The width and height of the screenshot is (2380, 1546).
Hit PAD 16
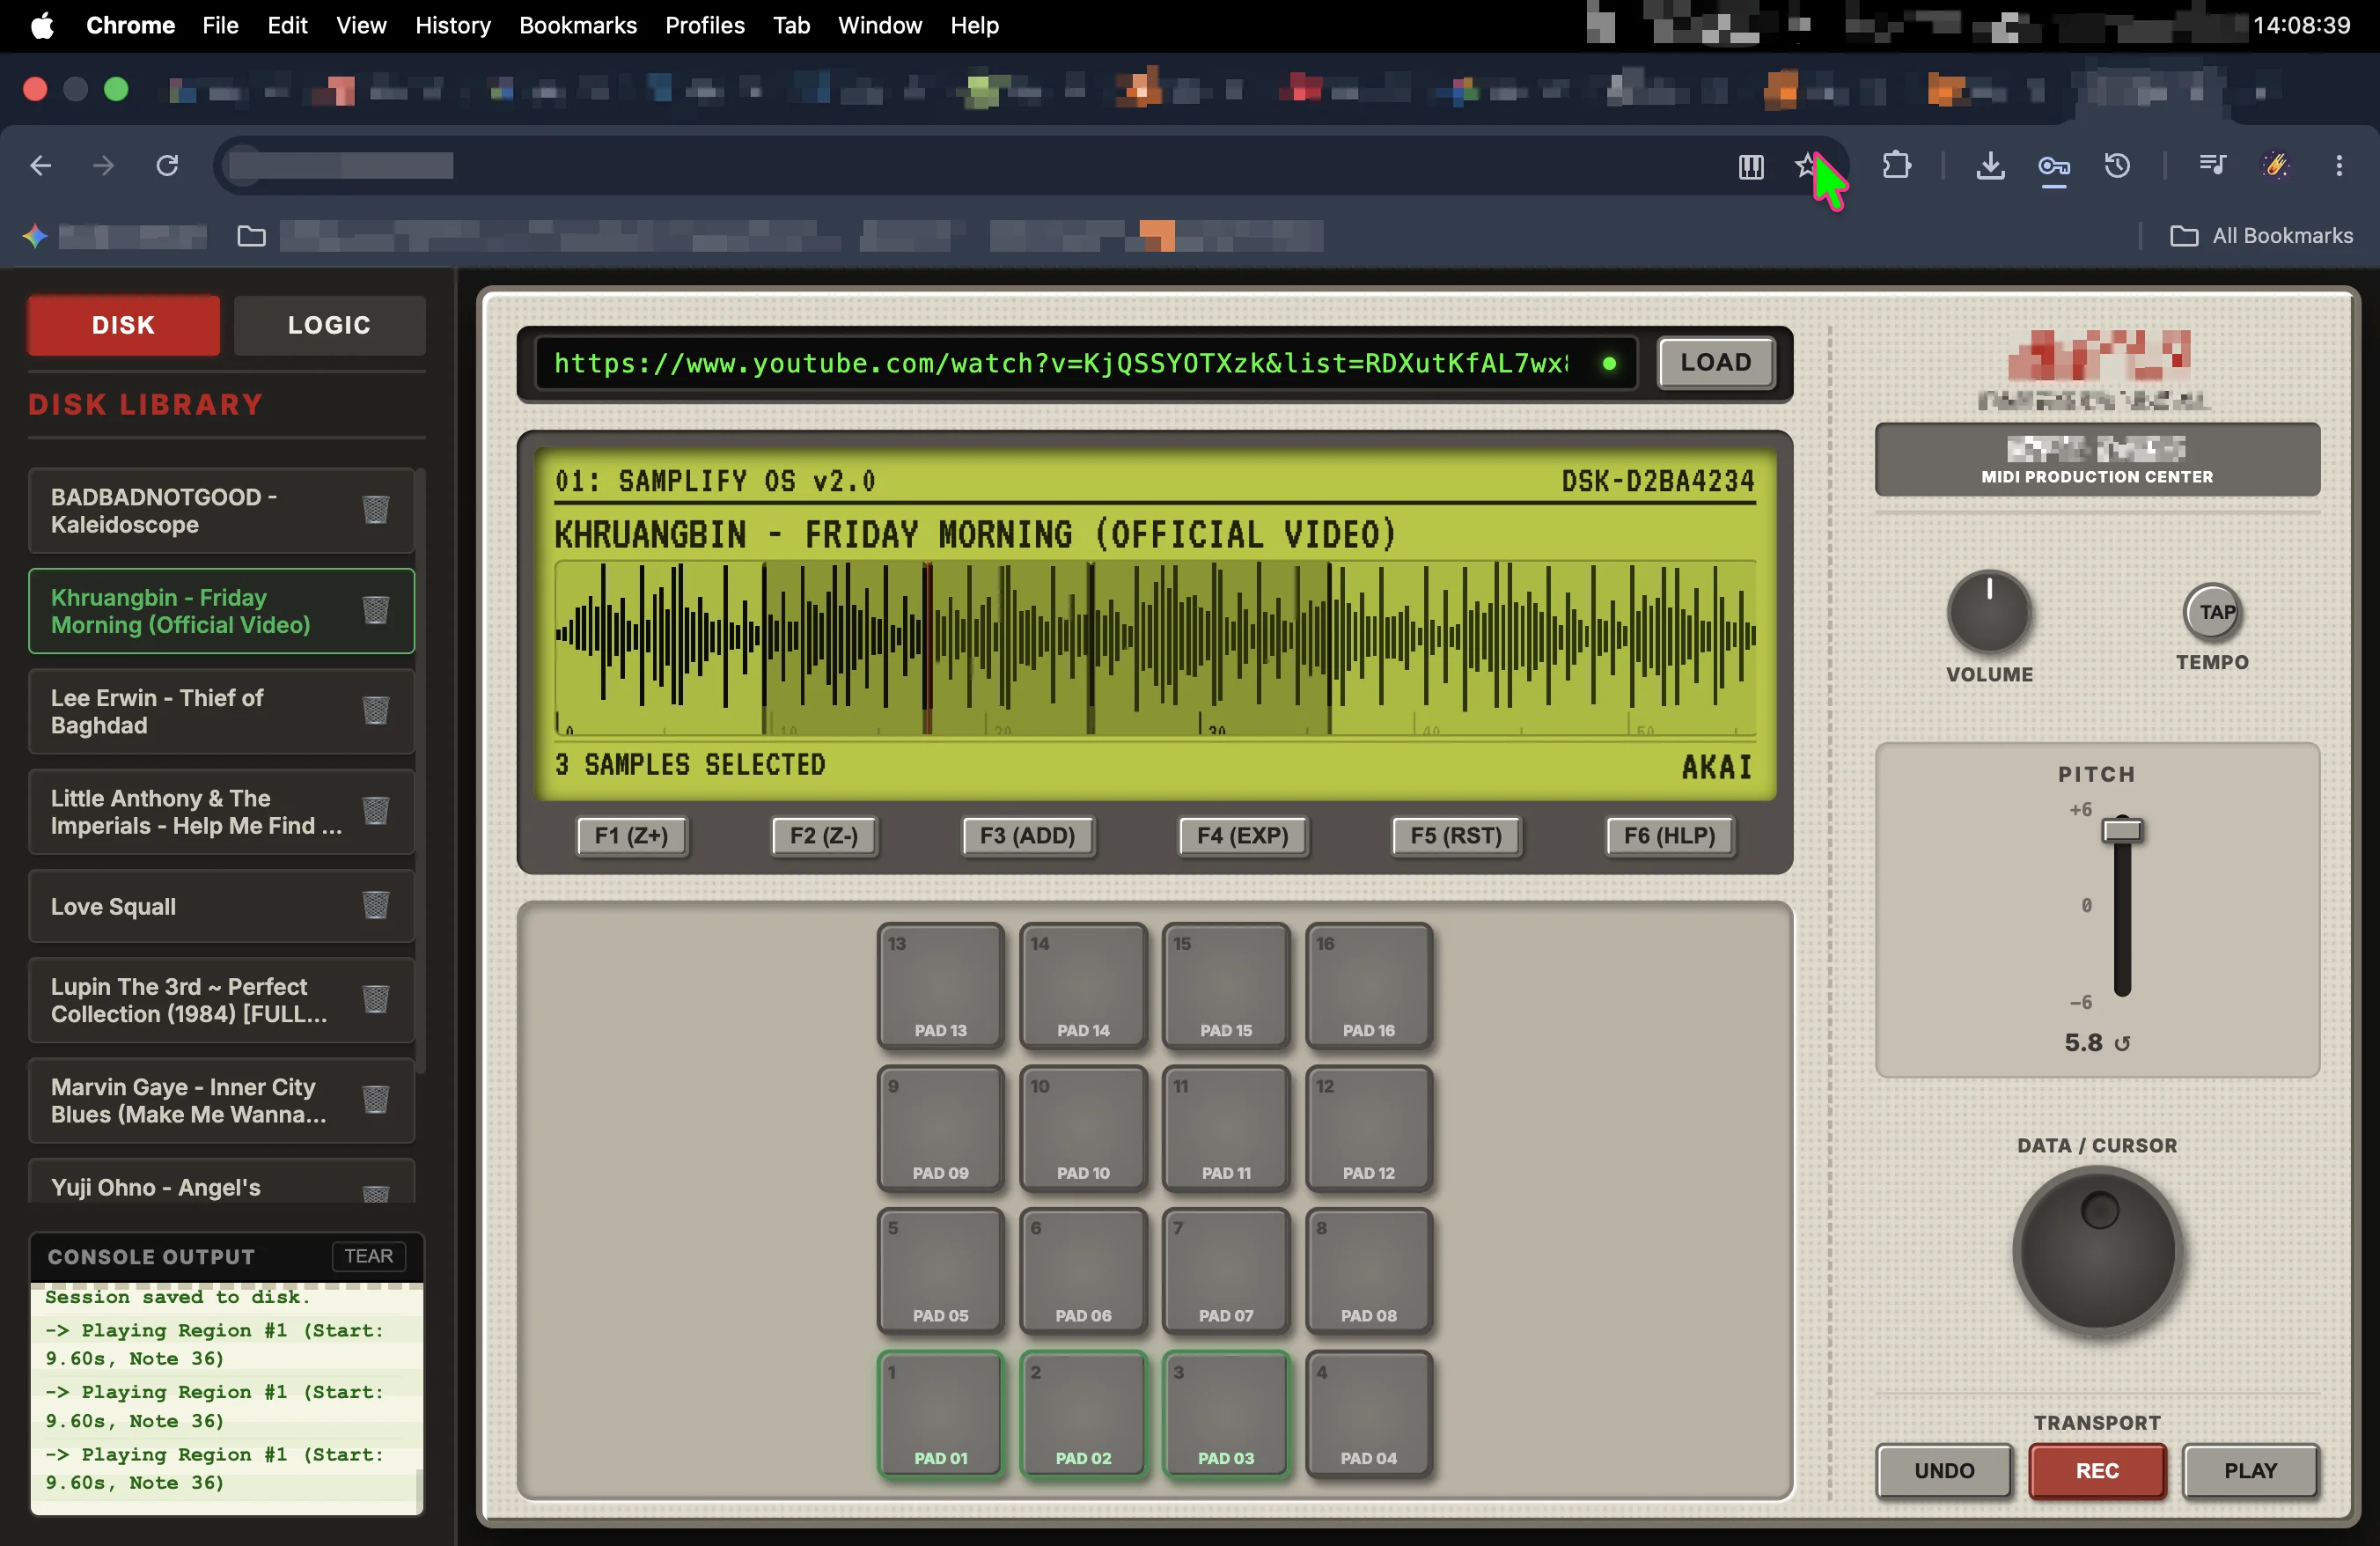coord(1369,986)
